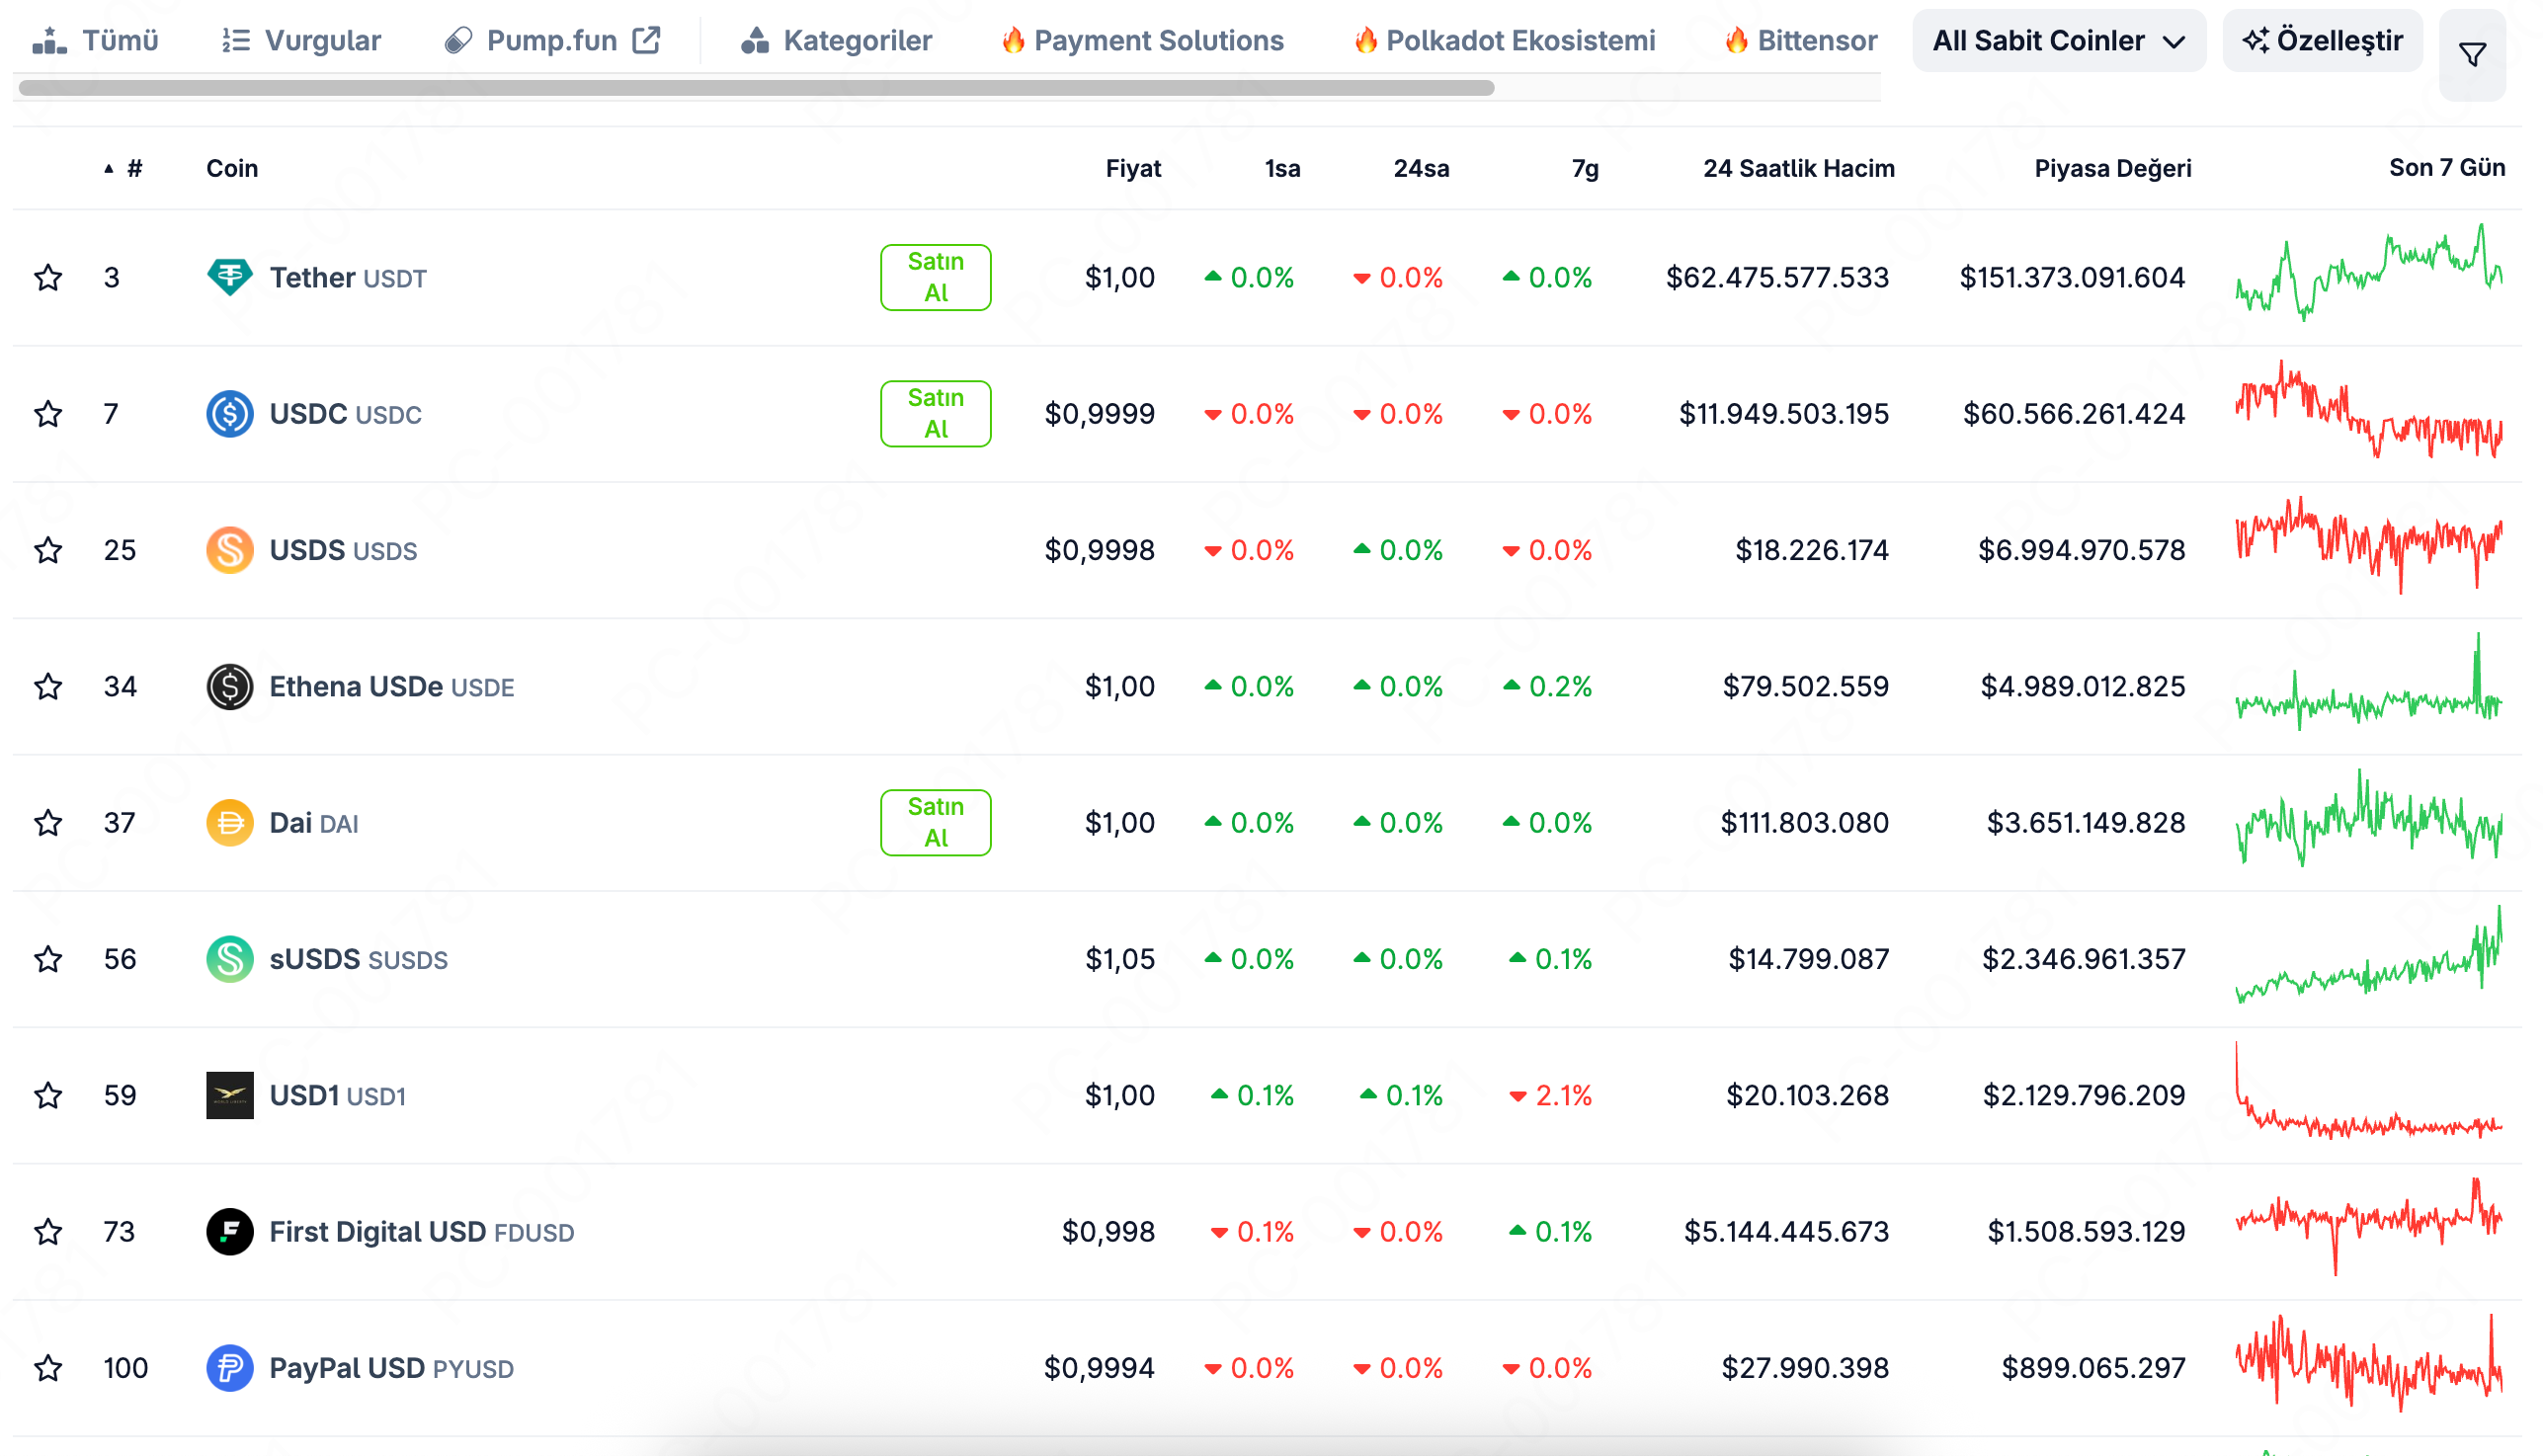Star the First Digital USD row
The image size is (2543, 1456).
pyautogui.click(x=48, y=1232)
